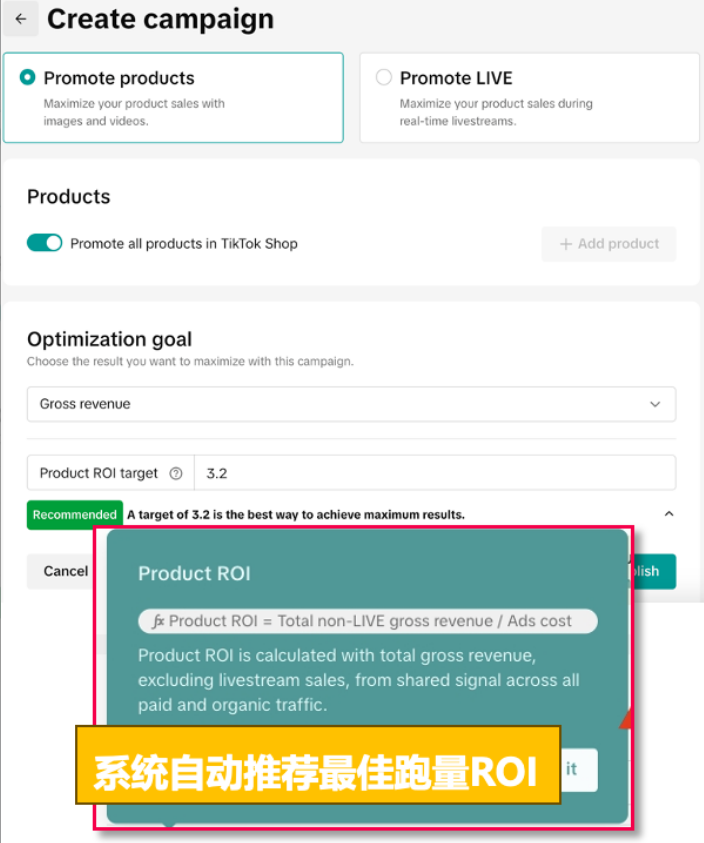The image size is (704, 843).
Task: Click the chevron icon on Gross revenue field
Action: point(655,404)
